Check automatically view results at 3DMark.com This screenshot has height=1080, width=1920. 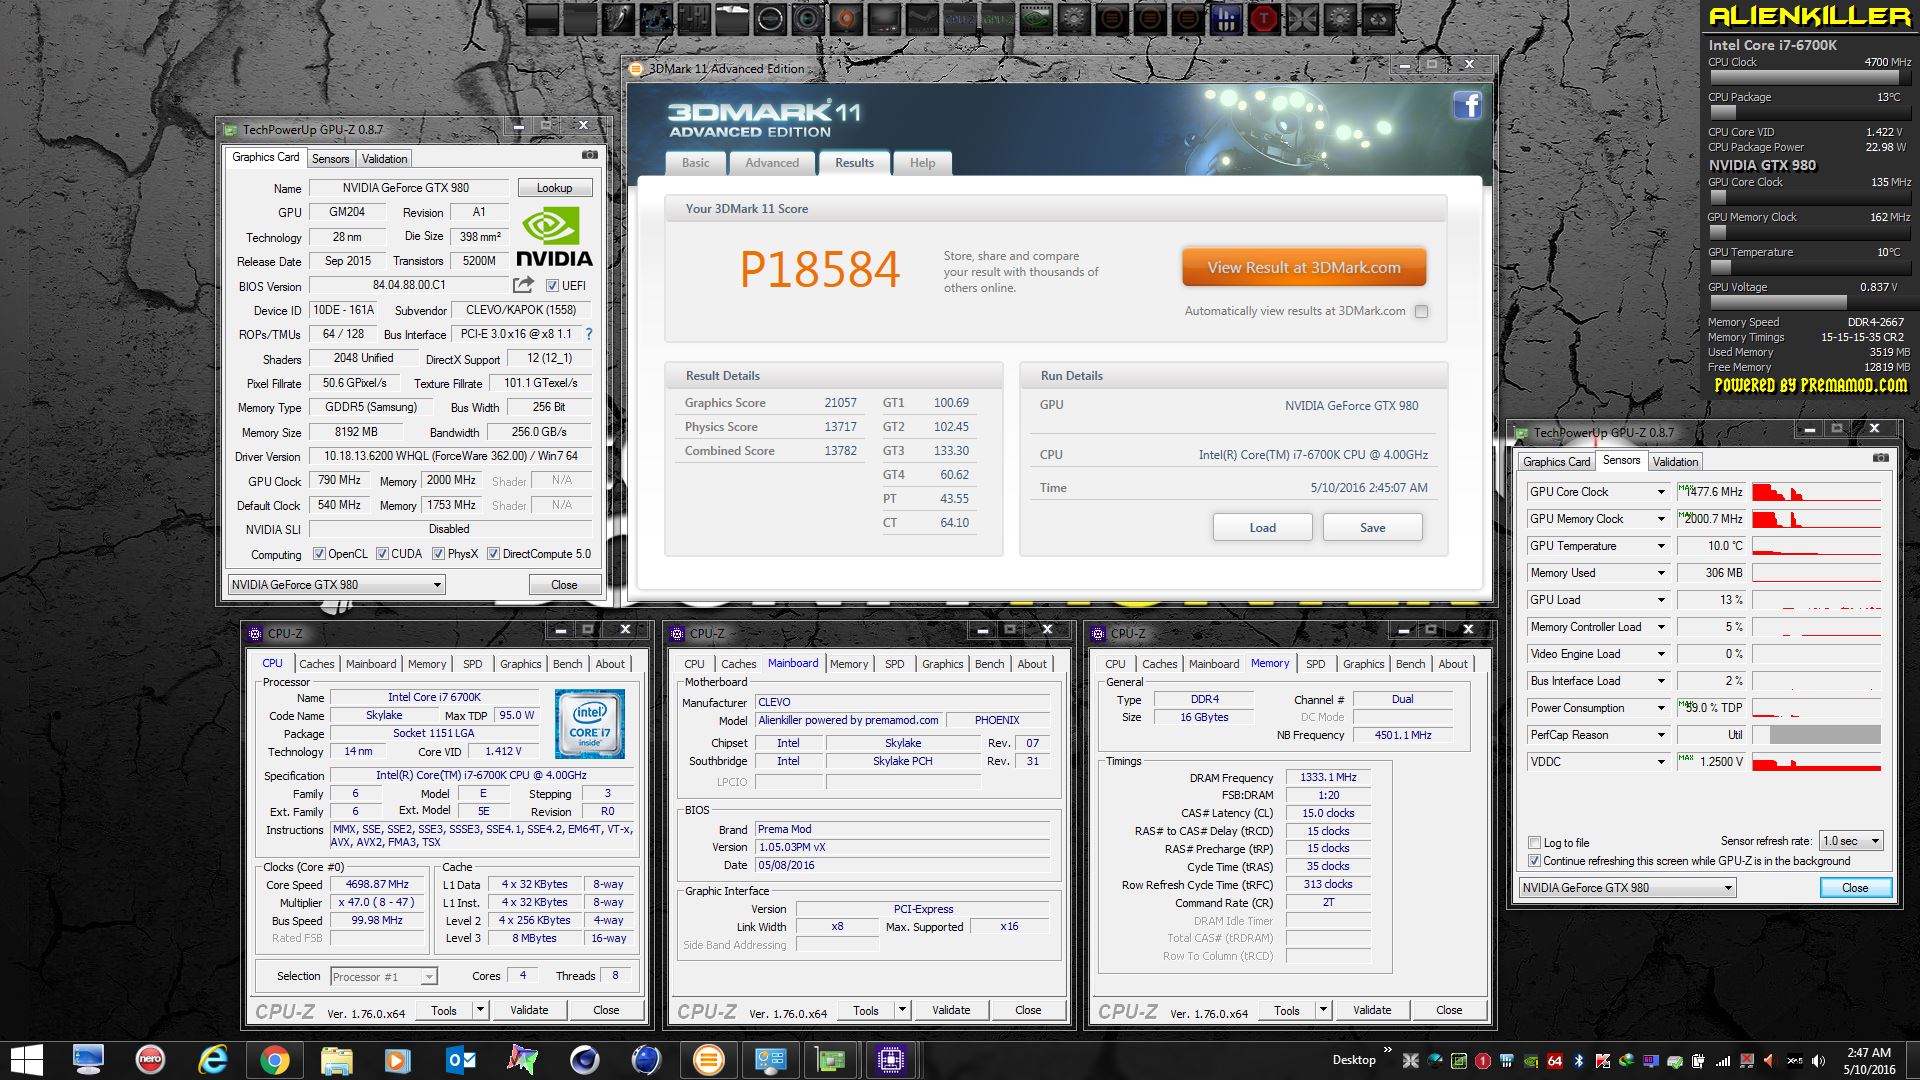coord(1421,311)
